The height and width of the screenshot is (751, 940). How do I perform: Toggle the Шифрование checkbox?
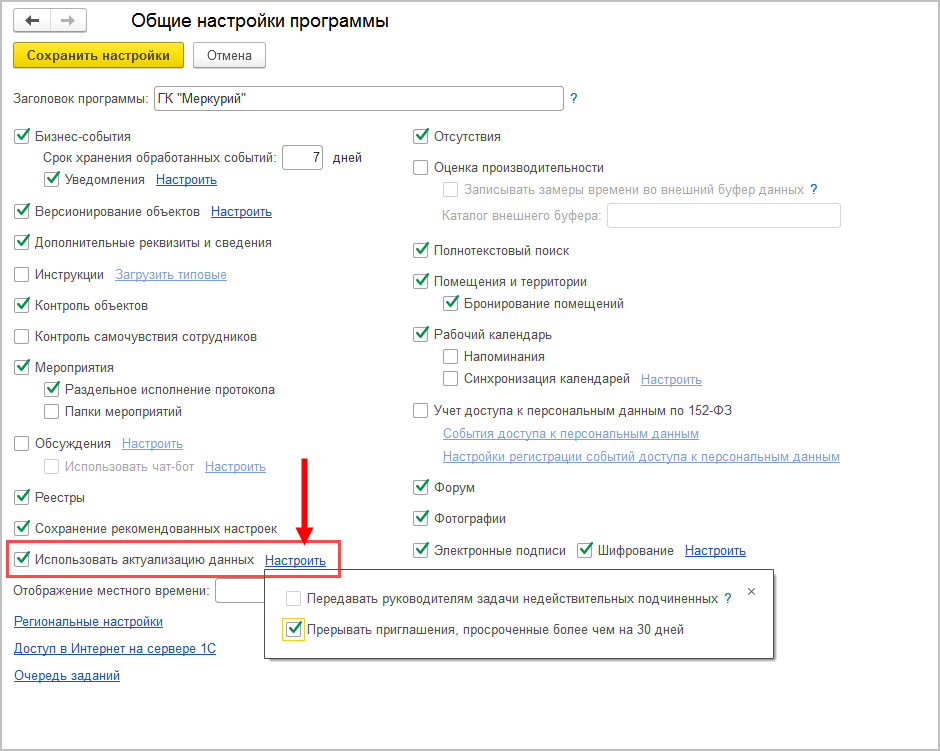point(585,550)
